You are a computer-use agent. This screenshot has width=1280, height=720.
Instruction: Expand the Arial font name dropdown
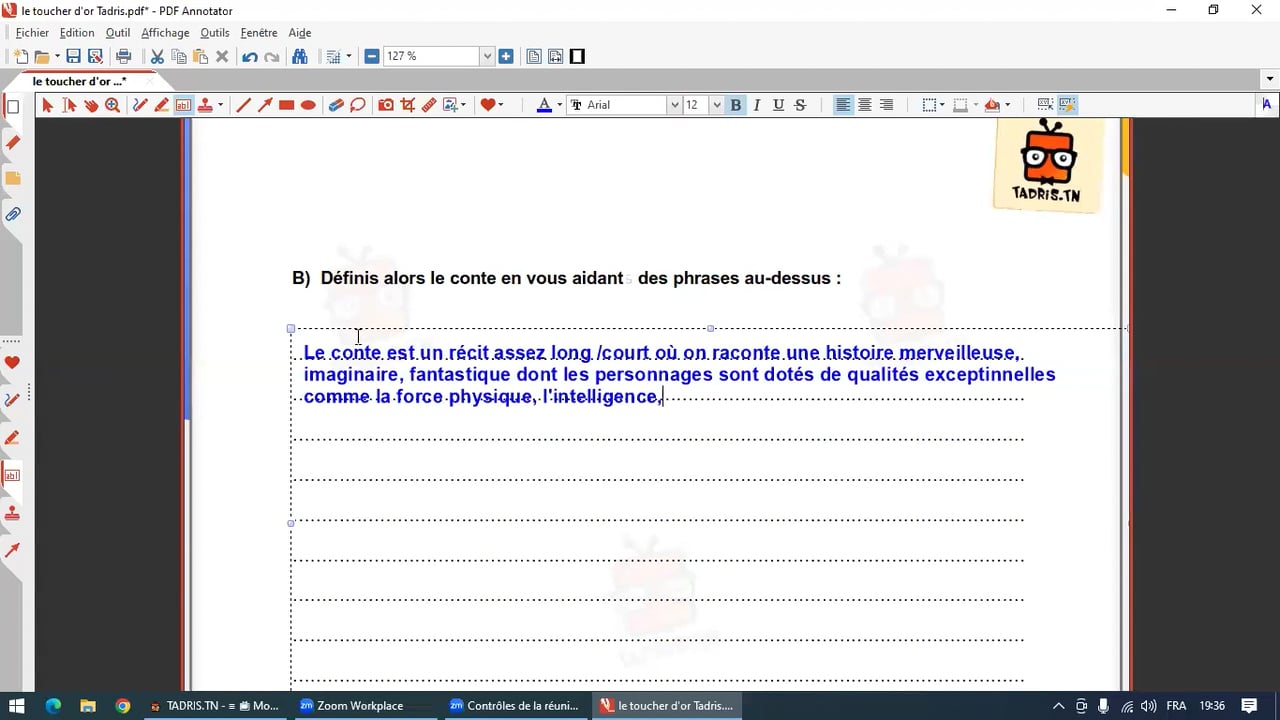click(x=674, y=105)
